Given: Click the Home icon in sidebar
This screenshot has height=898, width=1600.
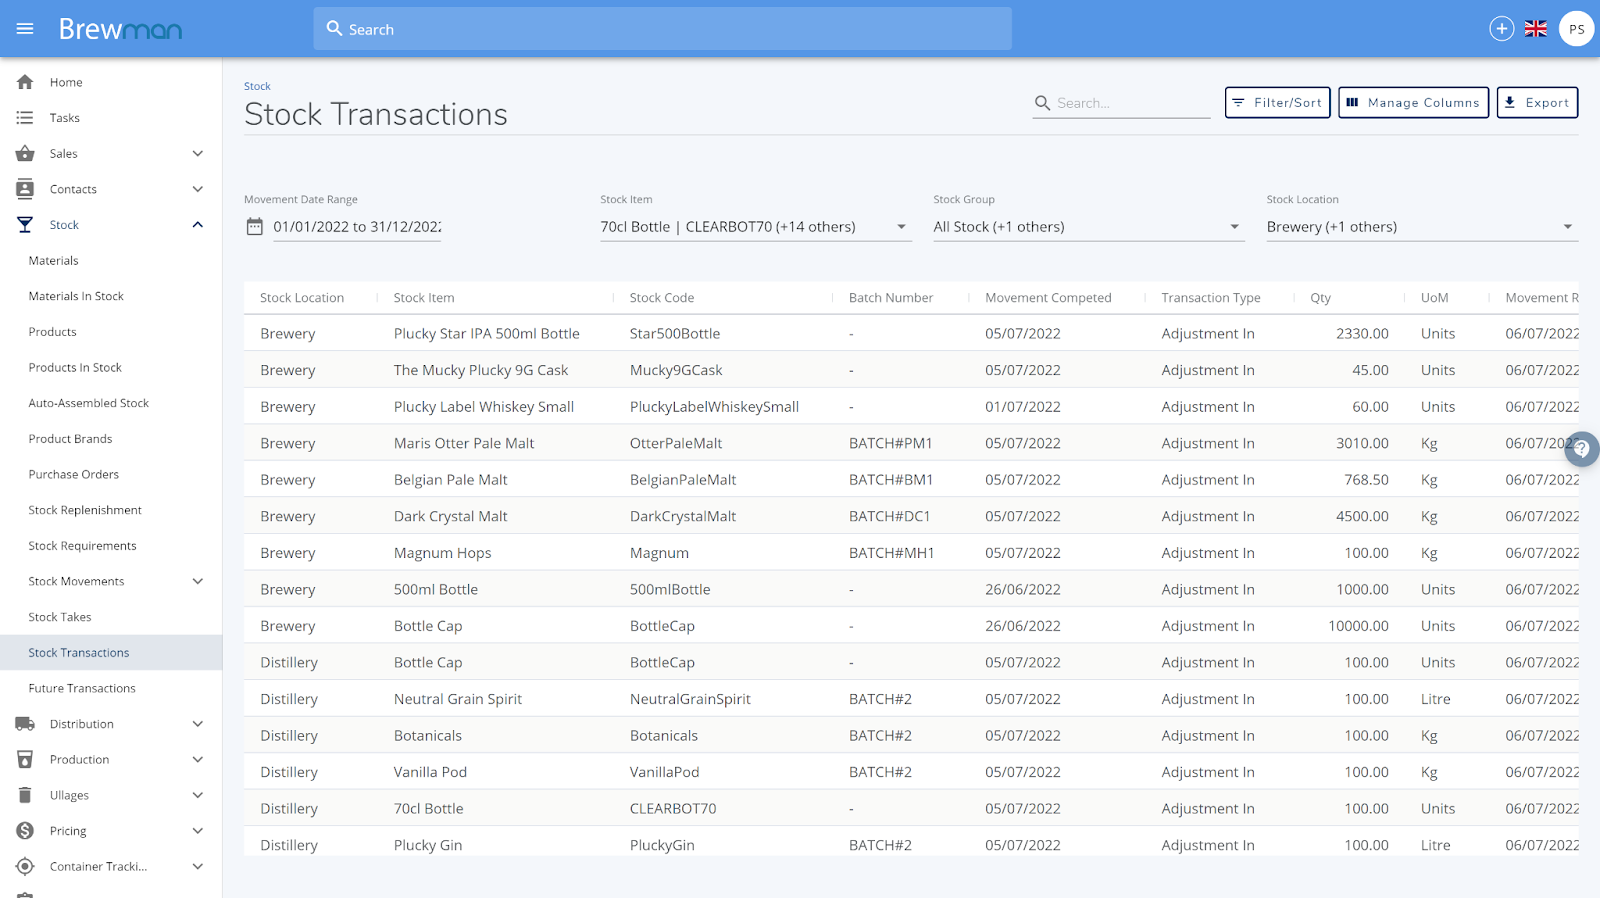Looking at the screenshot, I should pos(25,82).
